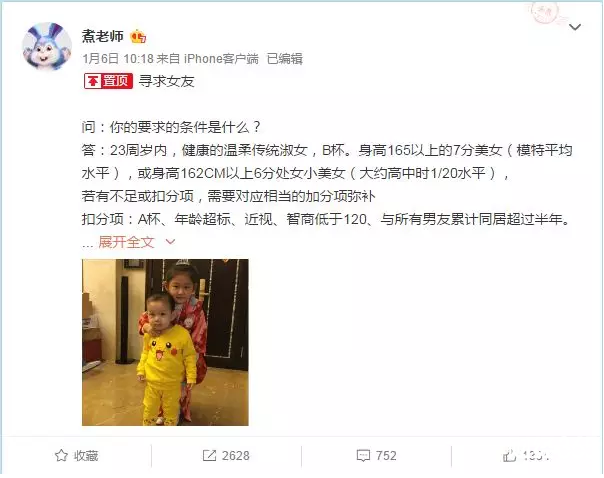
Task: Open the post options chevron menu
Action: 575,27
